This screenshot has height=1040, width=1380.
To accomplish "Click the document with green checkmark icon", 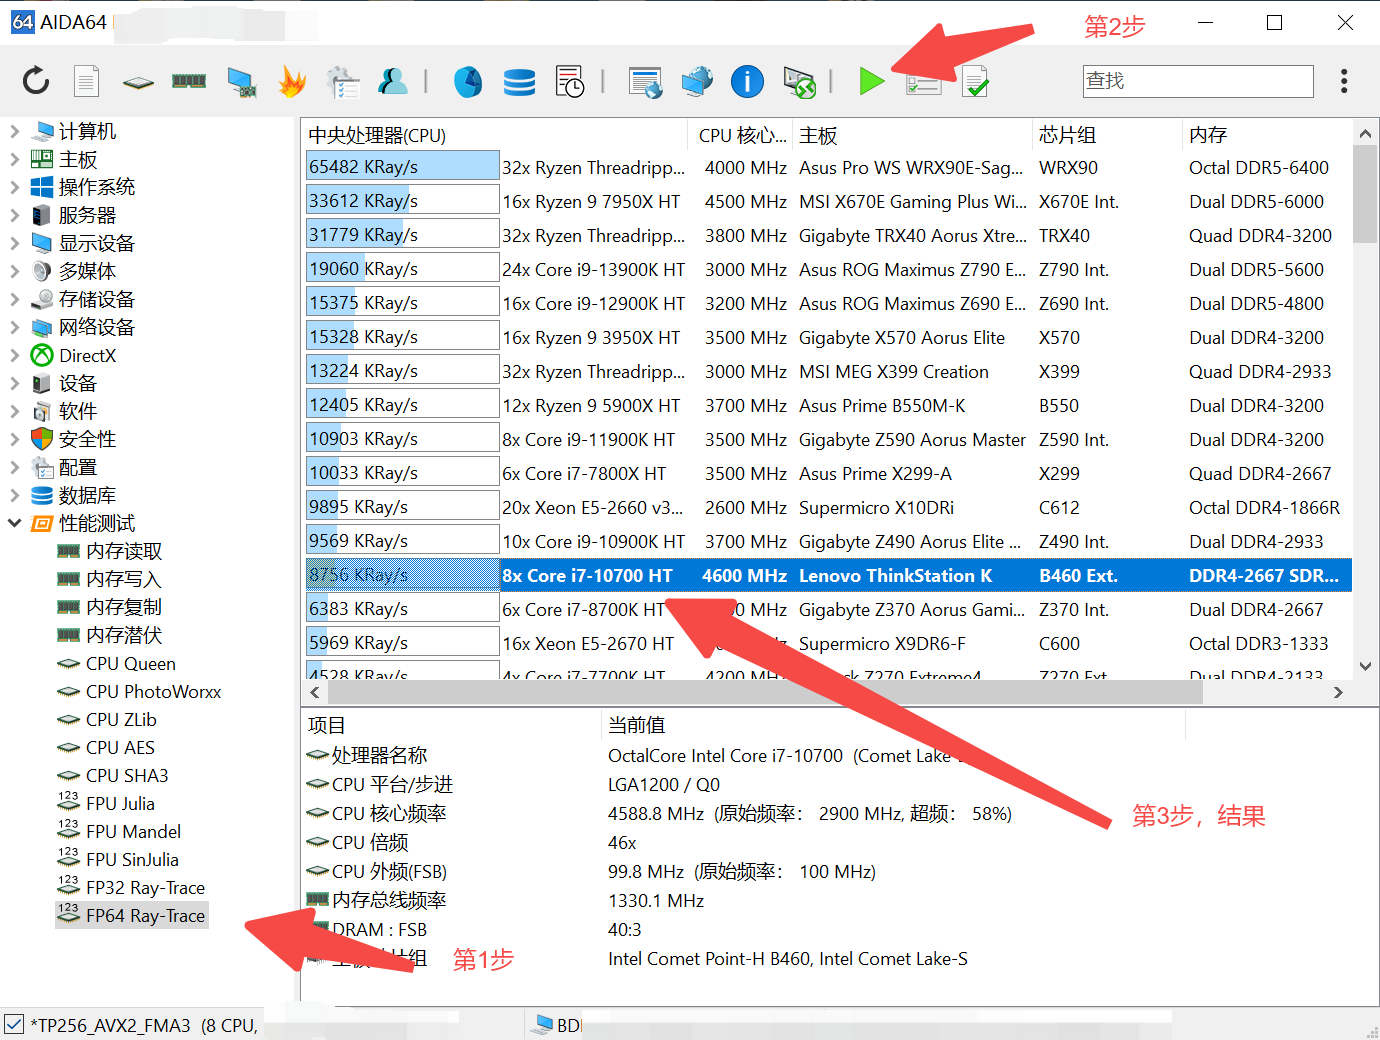I will click(976, 82).
